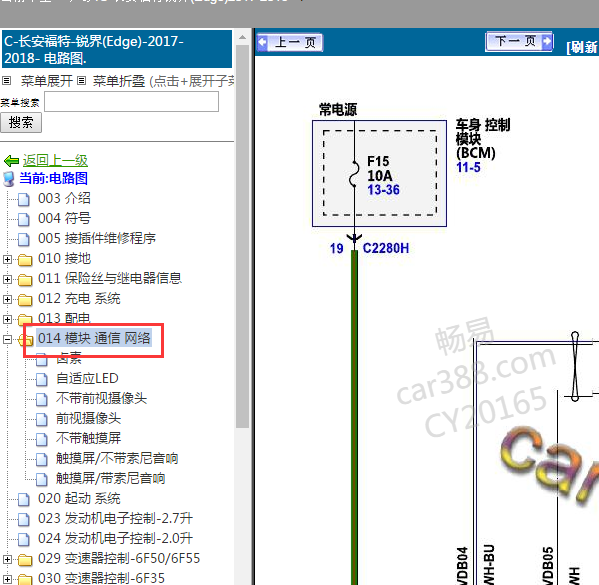599x585 pixels.
Task: Expand the 013 配电 node
Action: (7, 319)
